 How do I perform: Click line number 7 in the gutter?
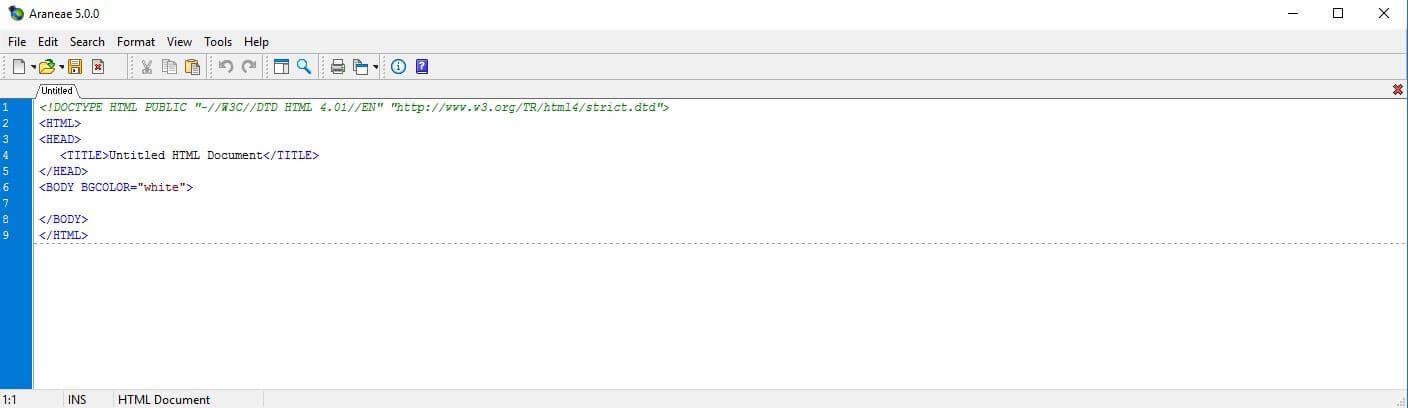[6, 203]
